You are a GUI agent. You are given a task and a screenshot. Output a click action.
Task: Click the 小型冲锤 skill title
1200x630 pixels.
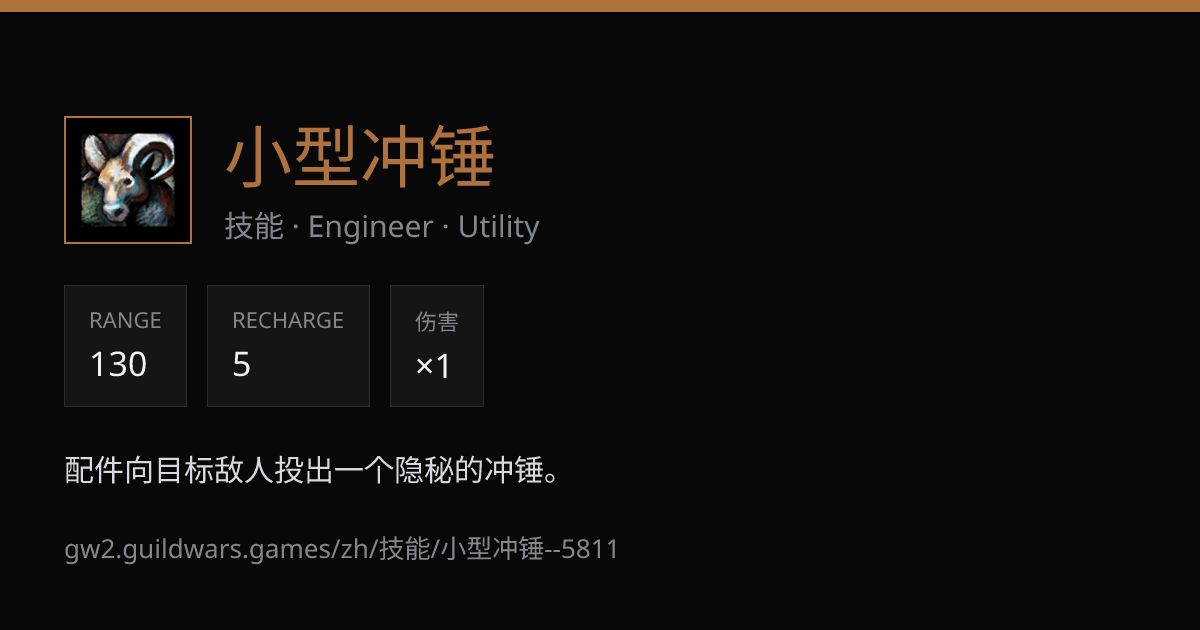point(360,160)
